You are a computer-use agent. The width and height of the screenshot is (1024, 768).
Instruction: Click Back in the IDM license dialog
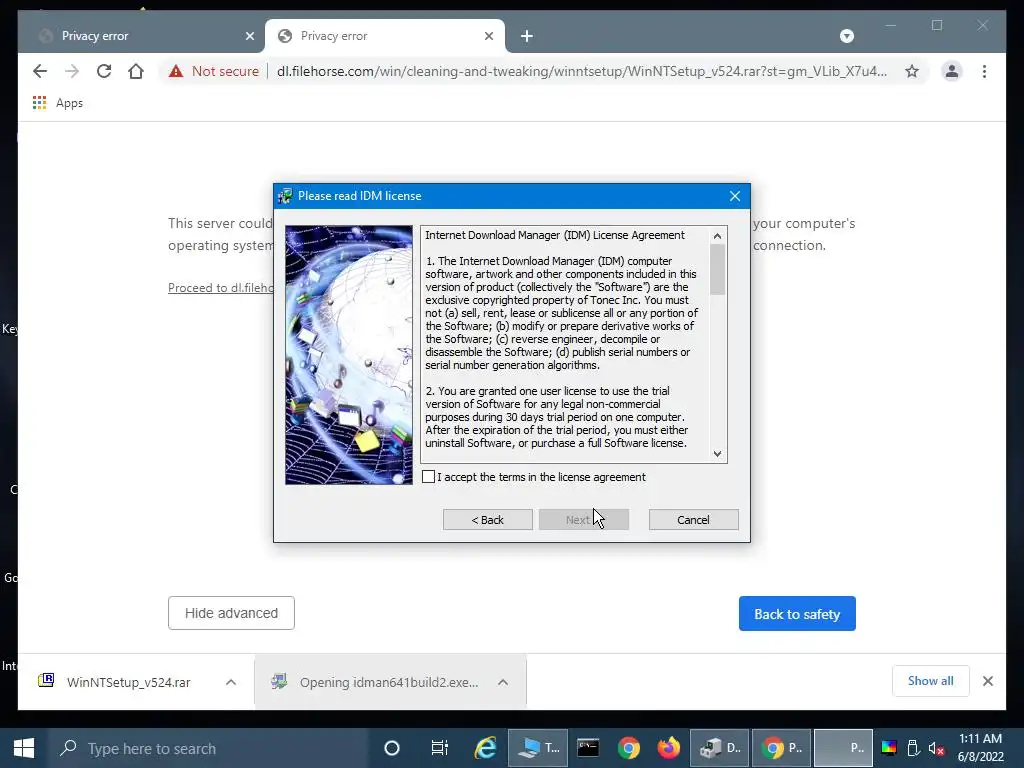click(x=488, y=520)
